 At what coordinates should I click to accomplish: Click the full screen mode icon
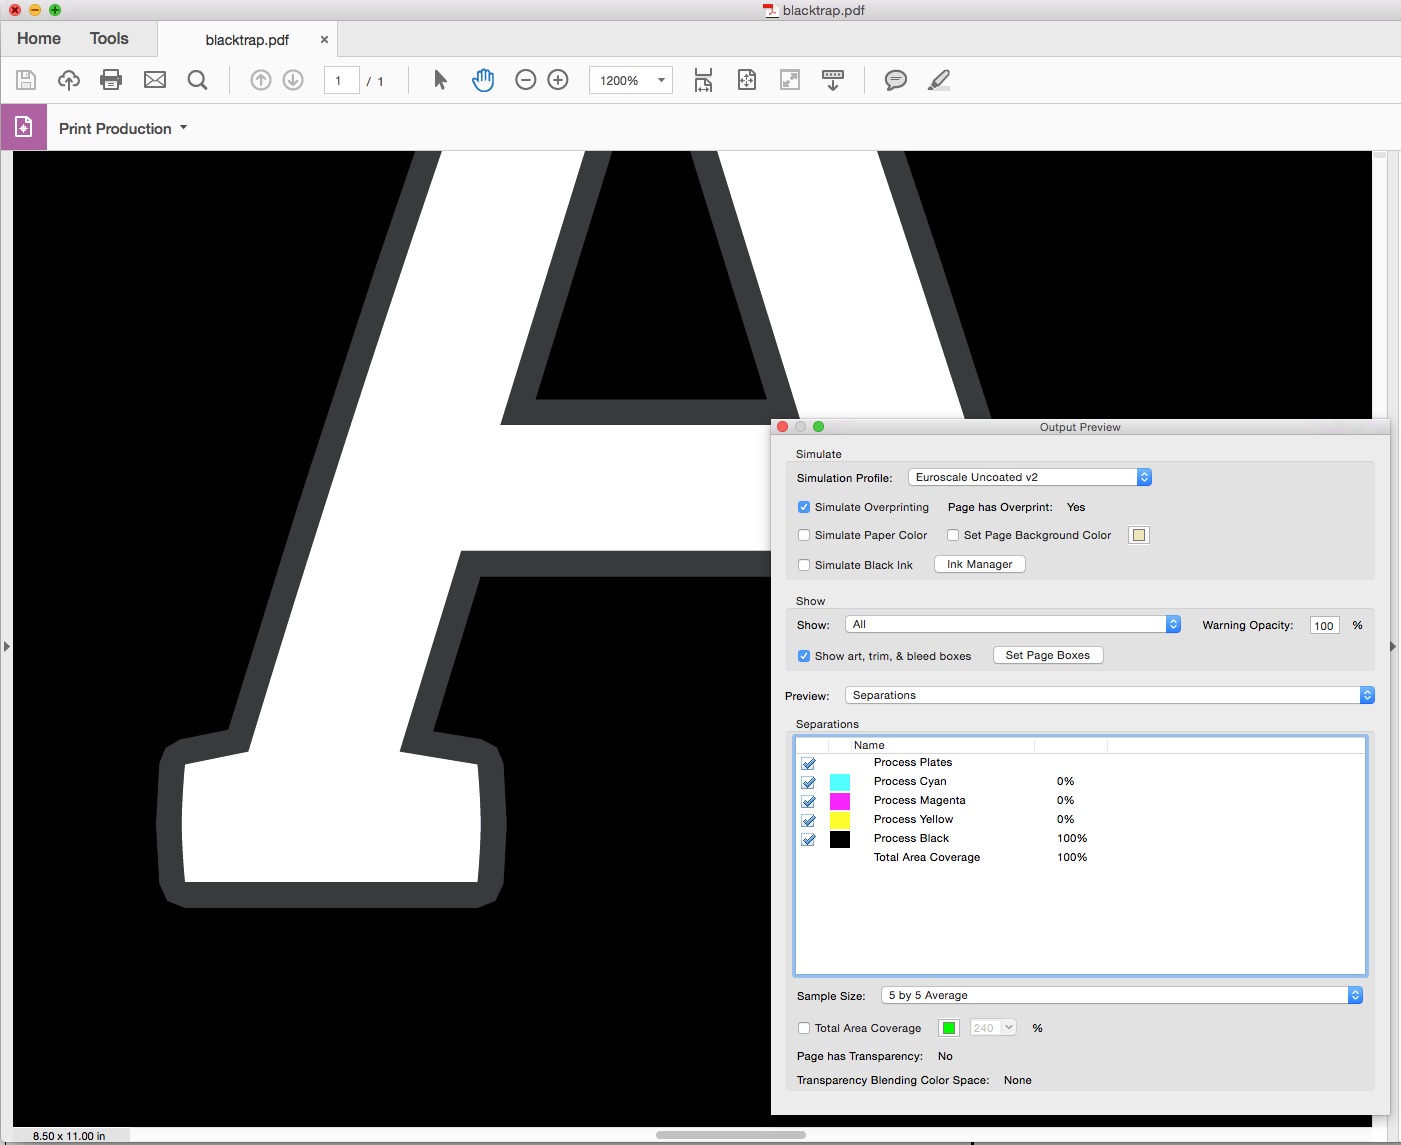790,80
